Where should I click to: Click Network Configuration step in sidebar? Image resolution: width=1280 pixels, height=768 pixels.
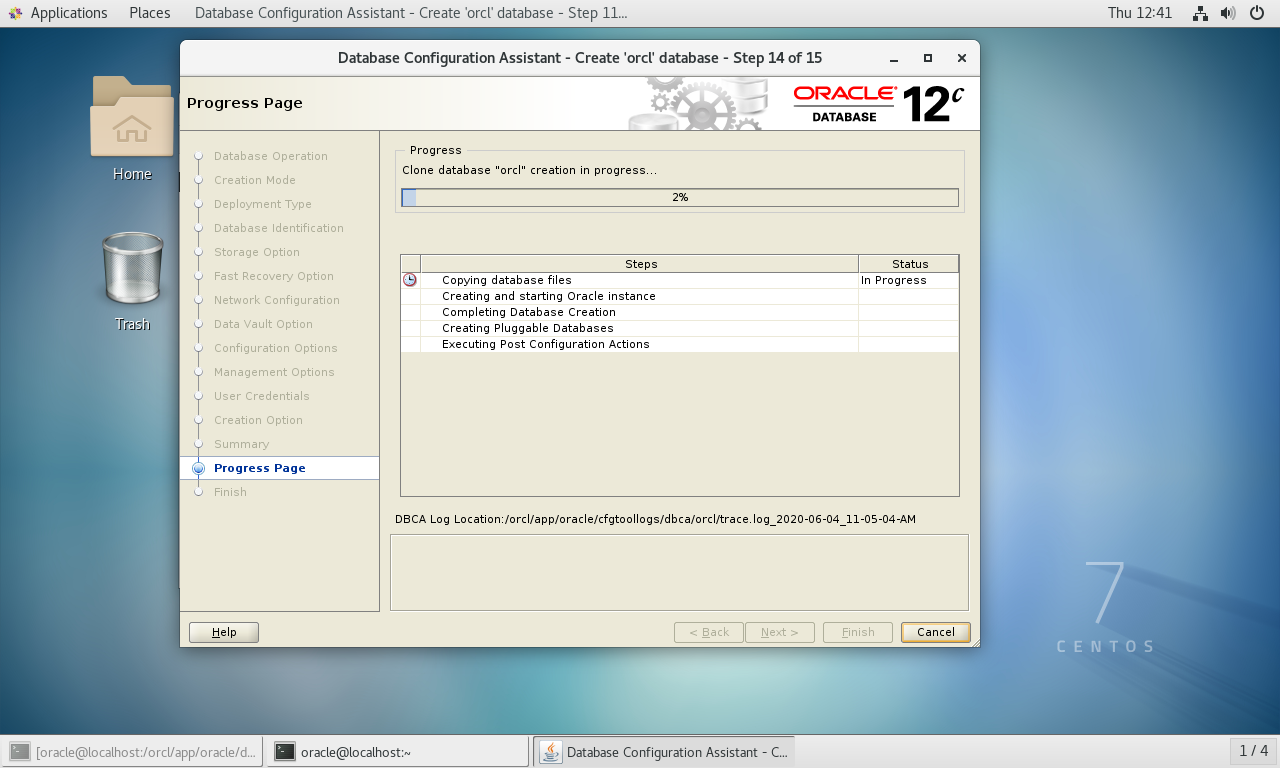coord(277,300)
